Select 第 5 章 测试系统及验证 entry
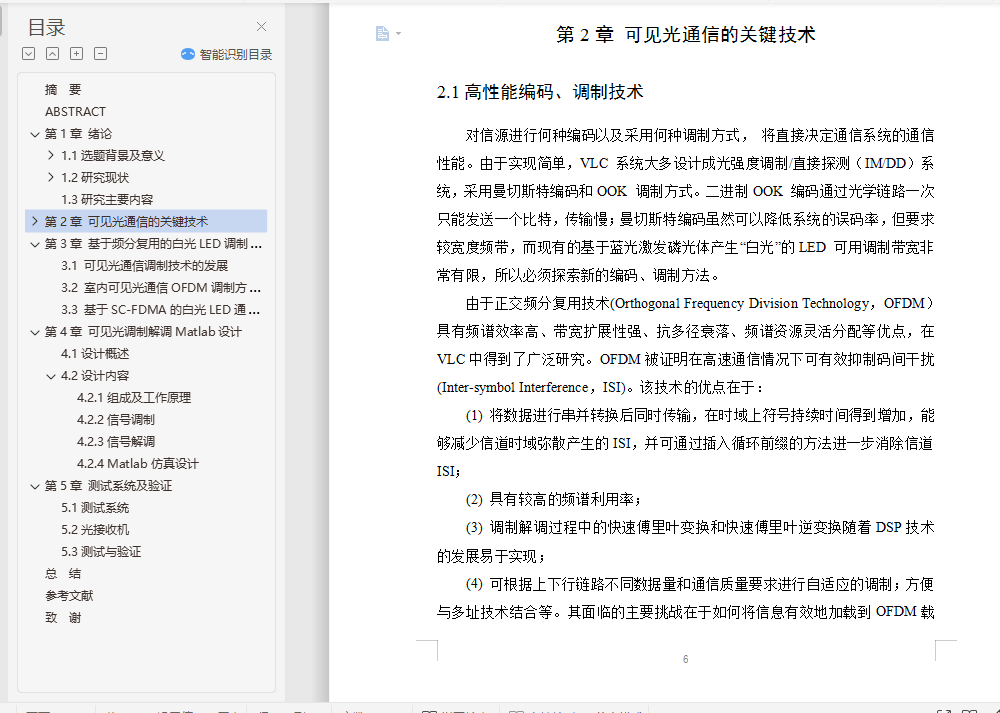 [x=108, y=486]
